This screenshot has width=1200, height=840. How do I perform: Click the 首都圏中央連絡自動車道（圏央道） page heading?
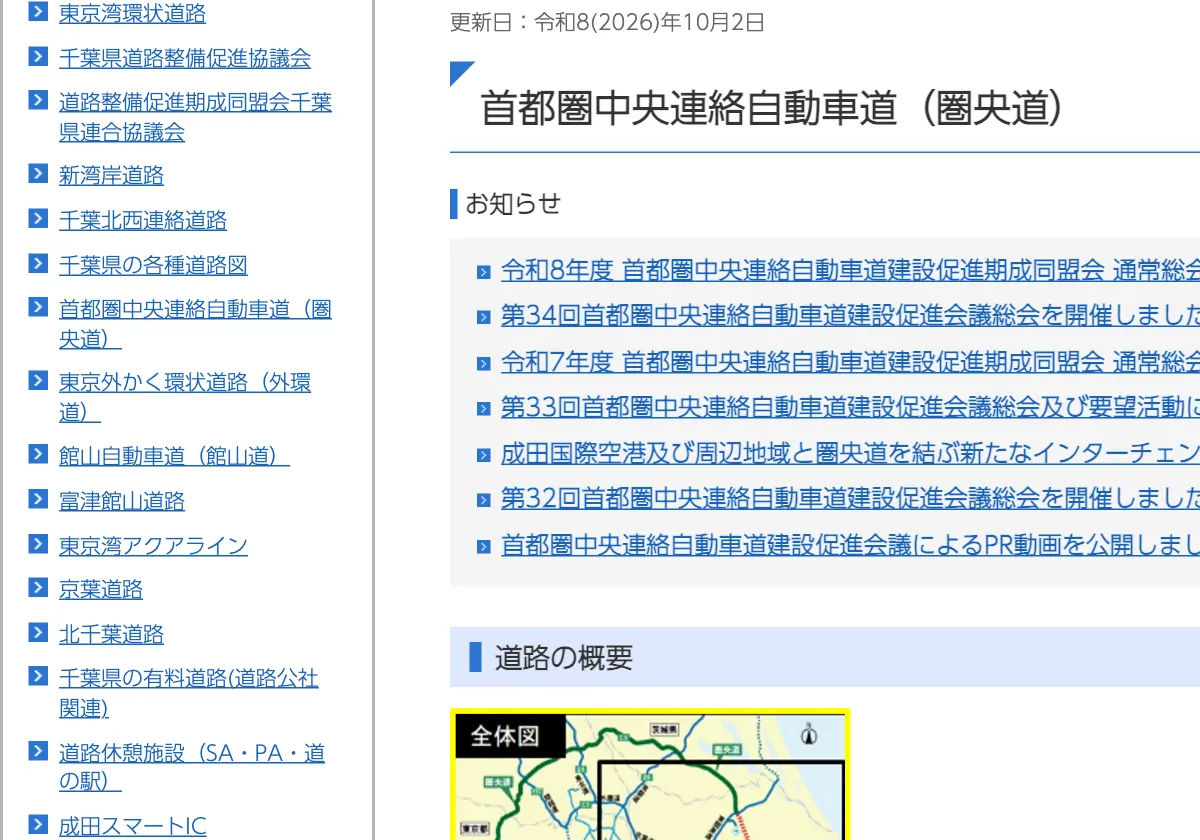(772, 108)
